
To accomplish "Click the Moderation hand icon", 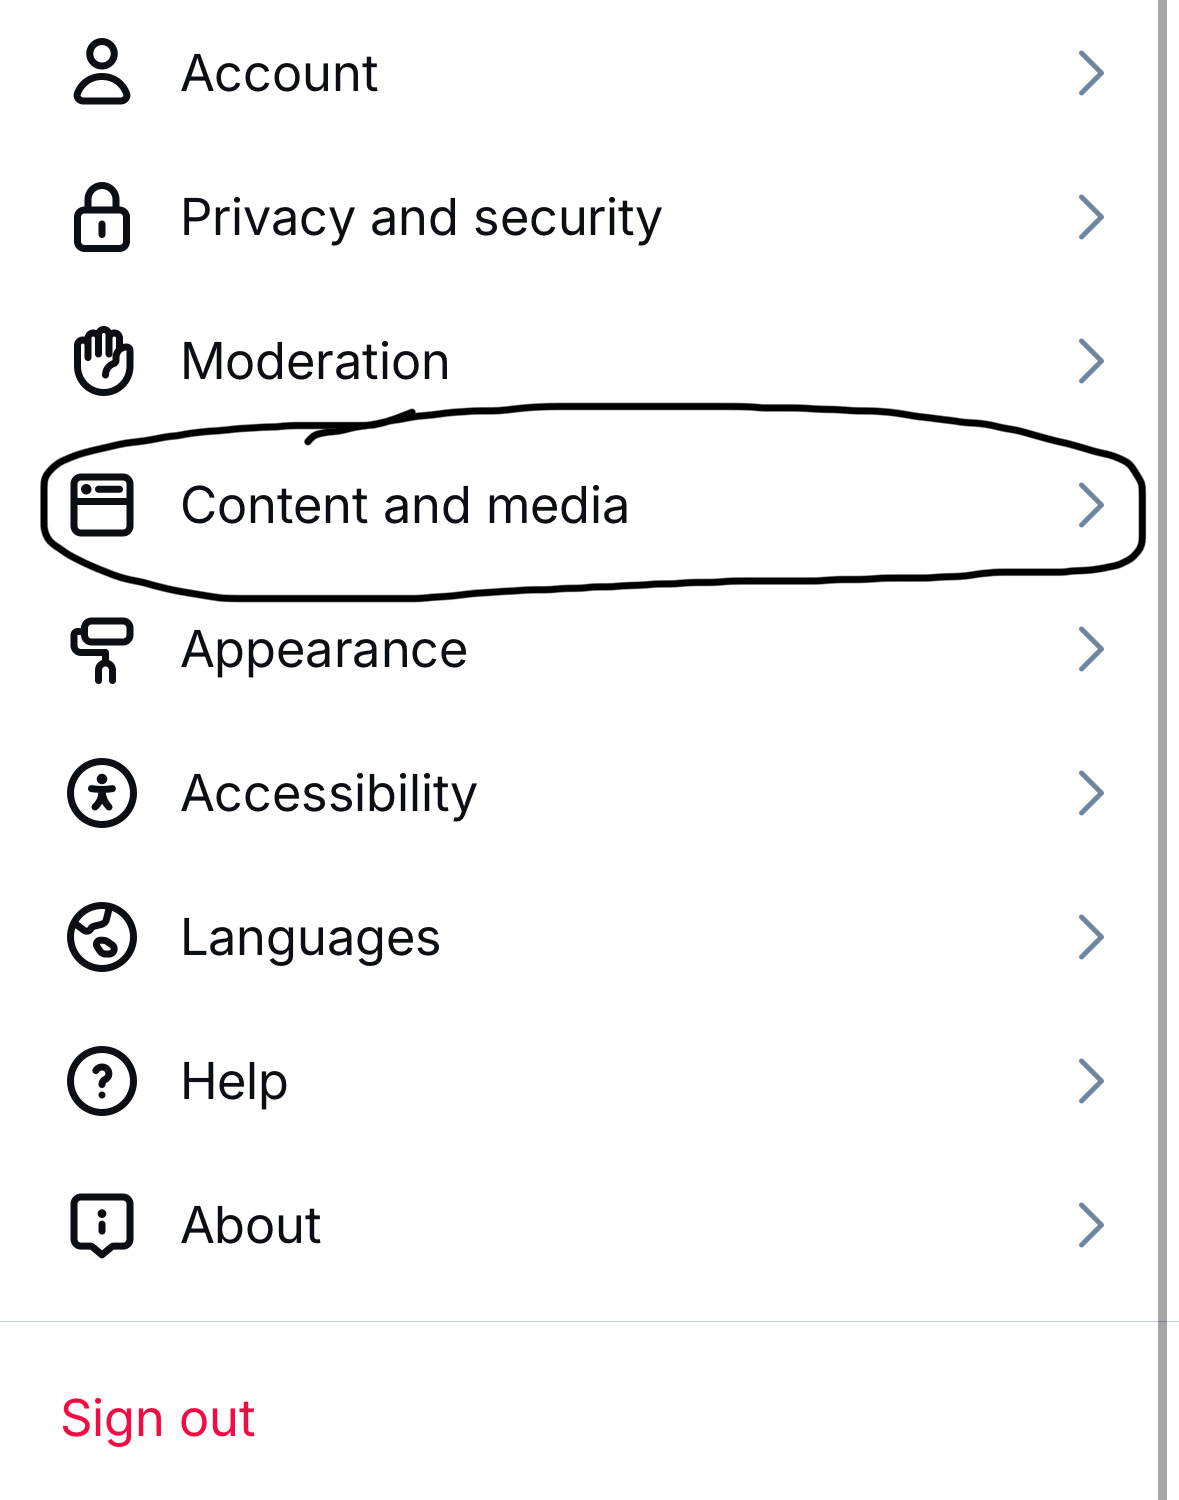I will pos(102,361).
